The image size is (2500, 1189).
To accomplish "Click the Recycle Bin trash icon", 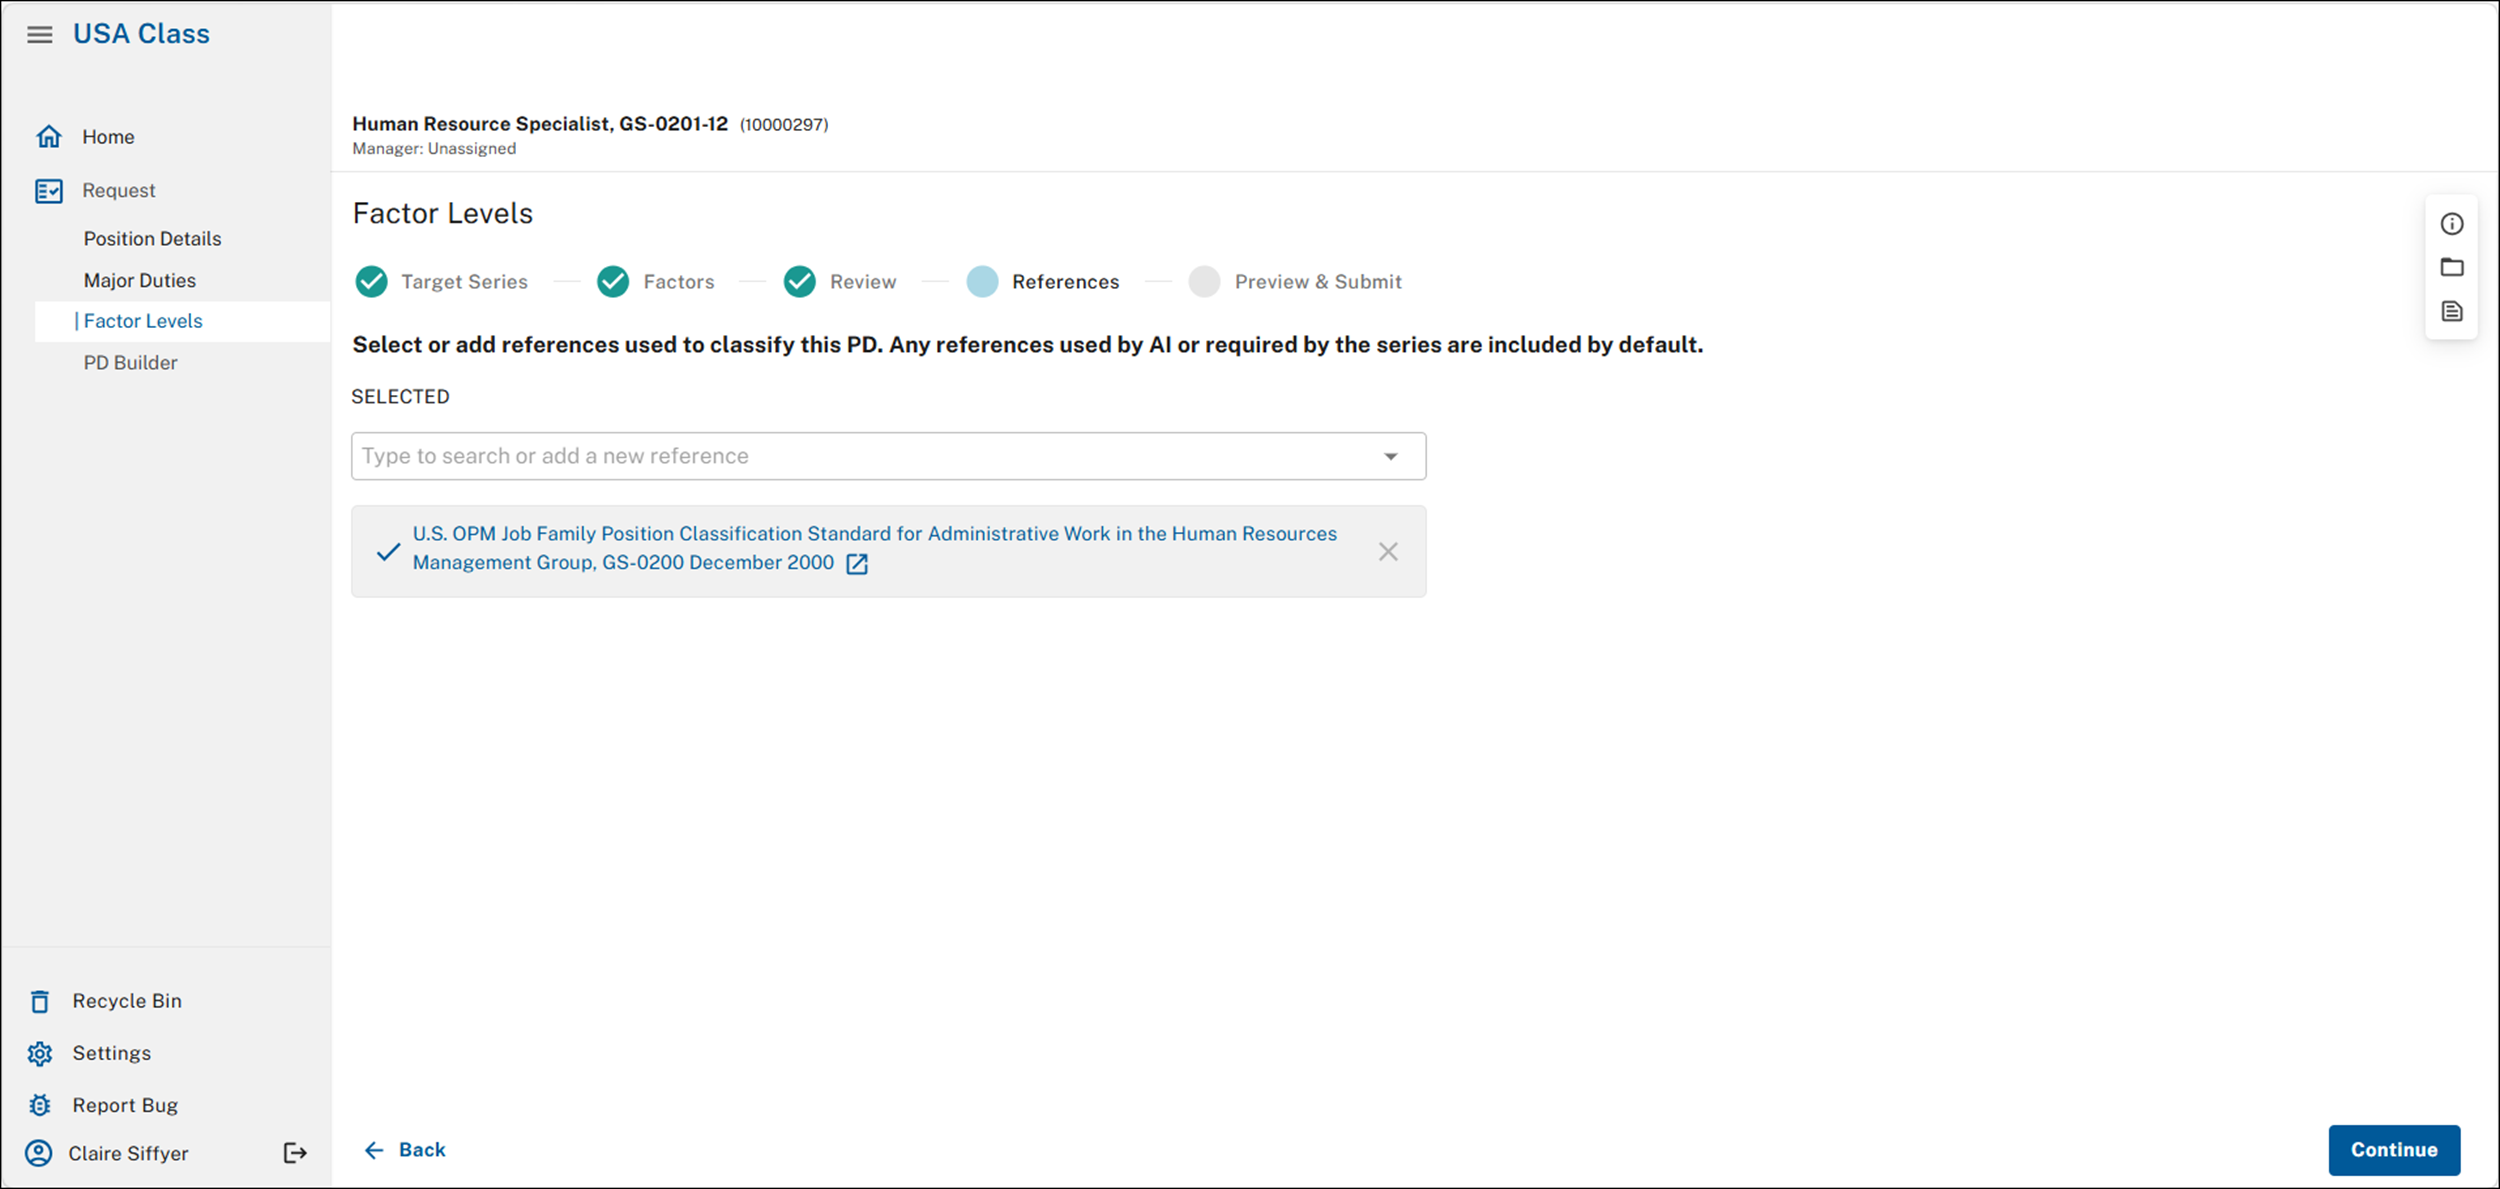I will tap(40, 1001).
